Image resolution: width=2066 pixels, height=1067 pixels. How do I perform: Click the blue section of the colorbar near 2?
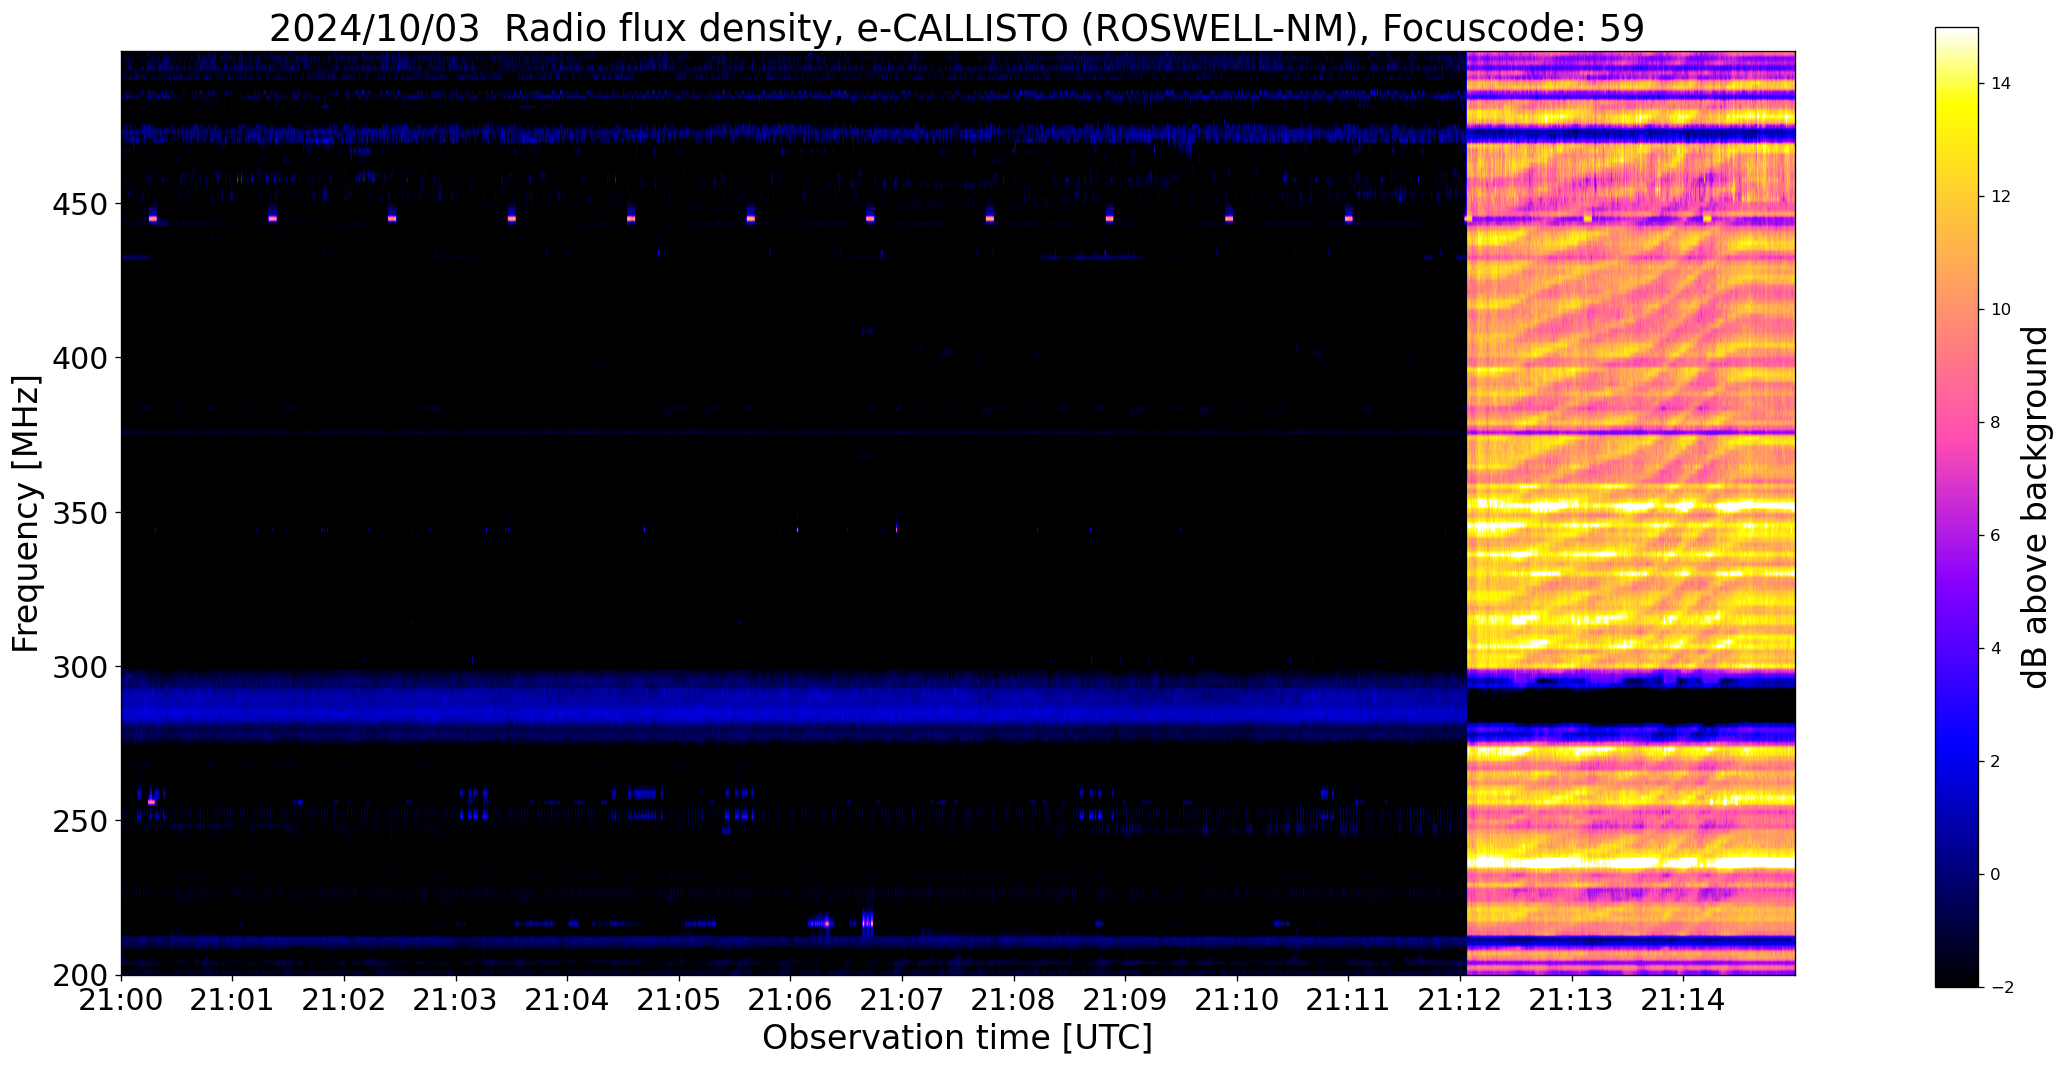point(1957,762)
